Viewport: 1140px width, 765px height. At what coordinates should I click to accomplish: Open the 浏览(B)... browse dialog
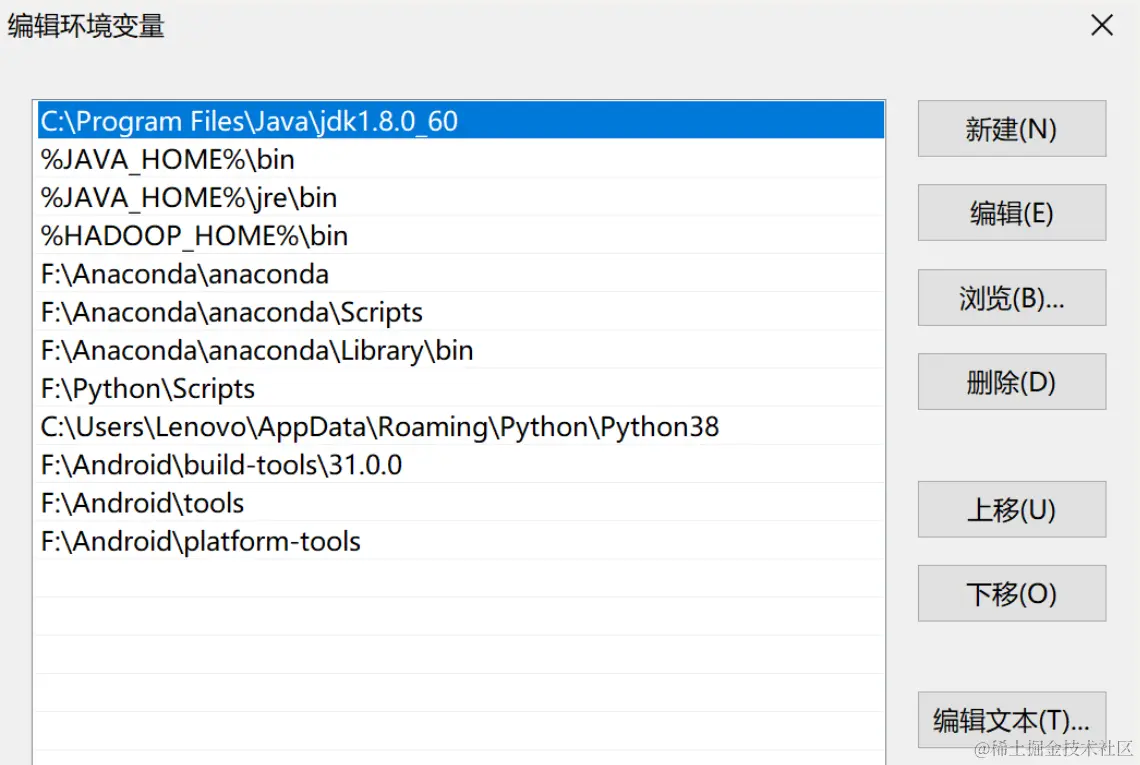pyautogui.click(x=1011, y=297)
